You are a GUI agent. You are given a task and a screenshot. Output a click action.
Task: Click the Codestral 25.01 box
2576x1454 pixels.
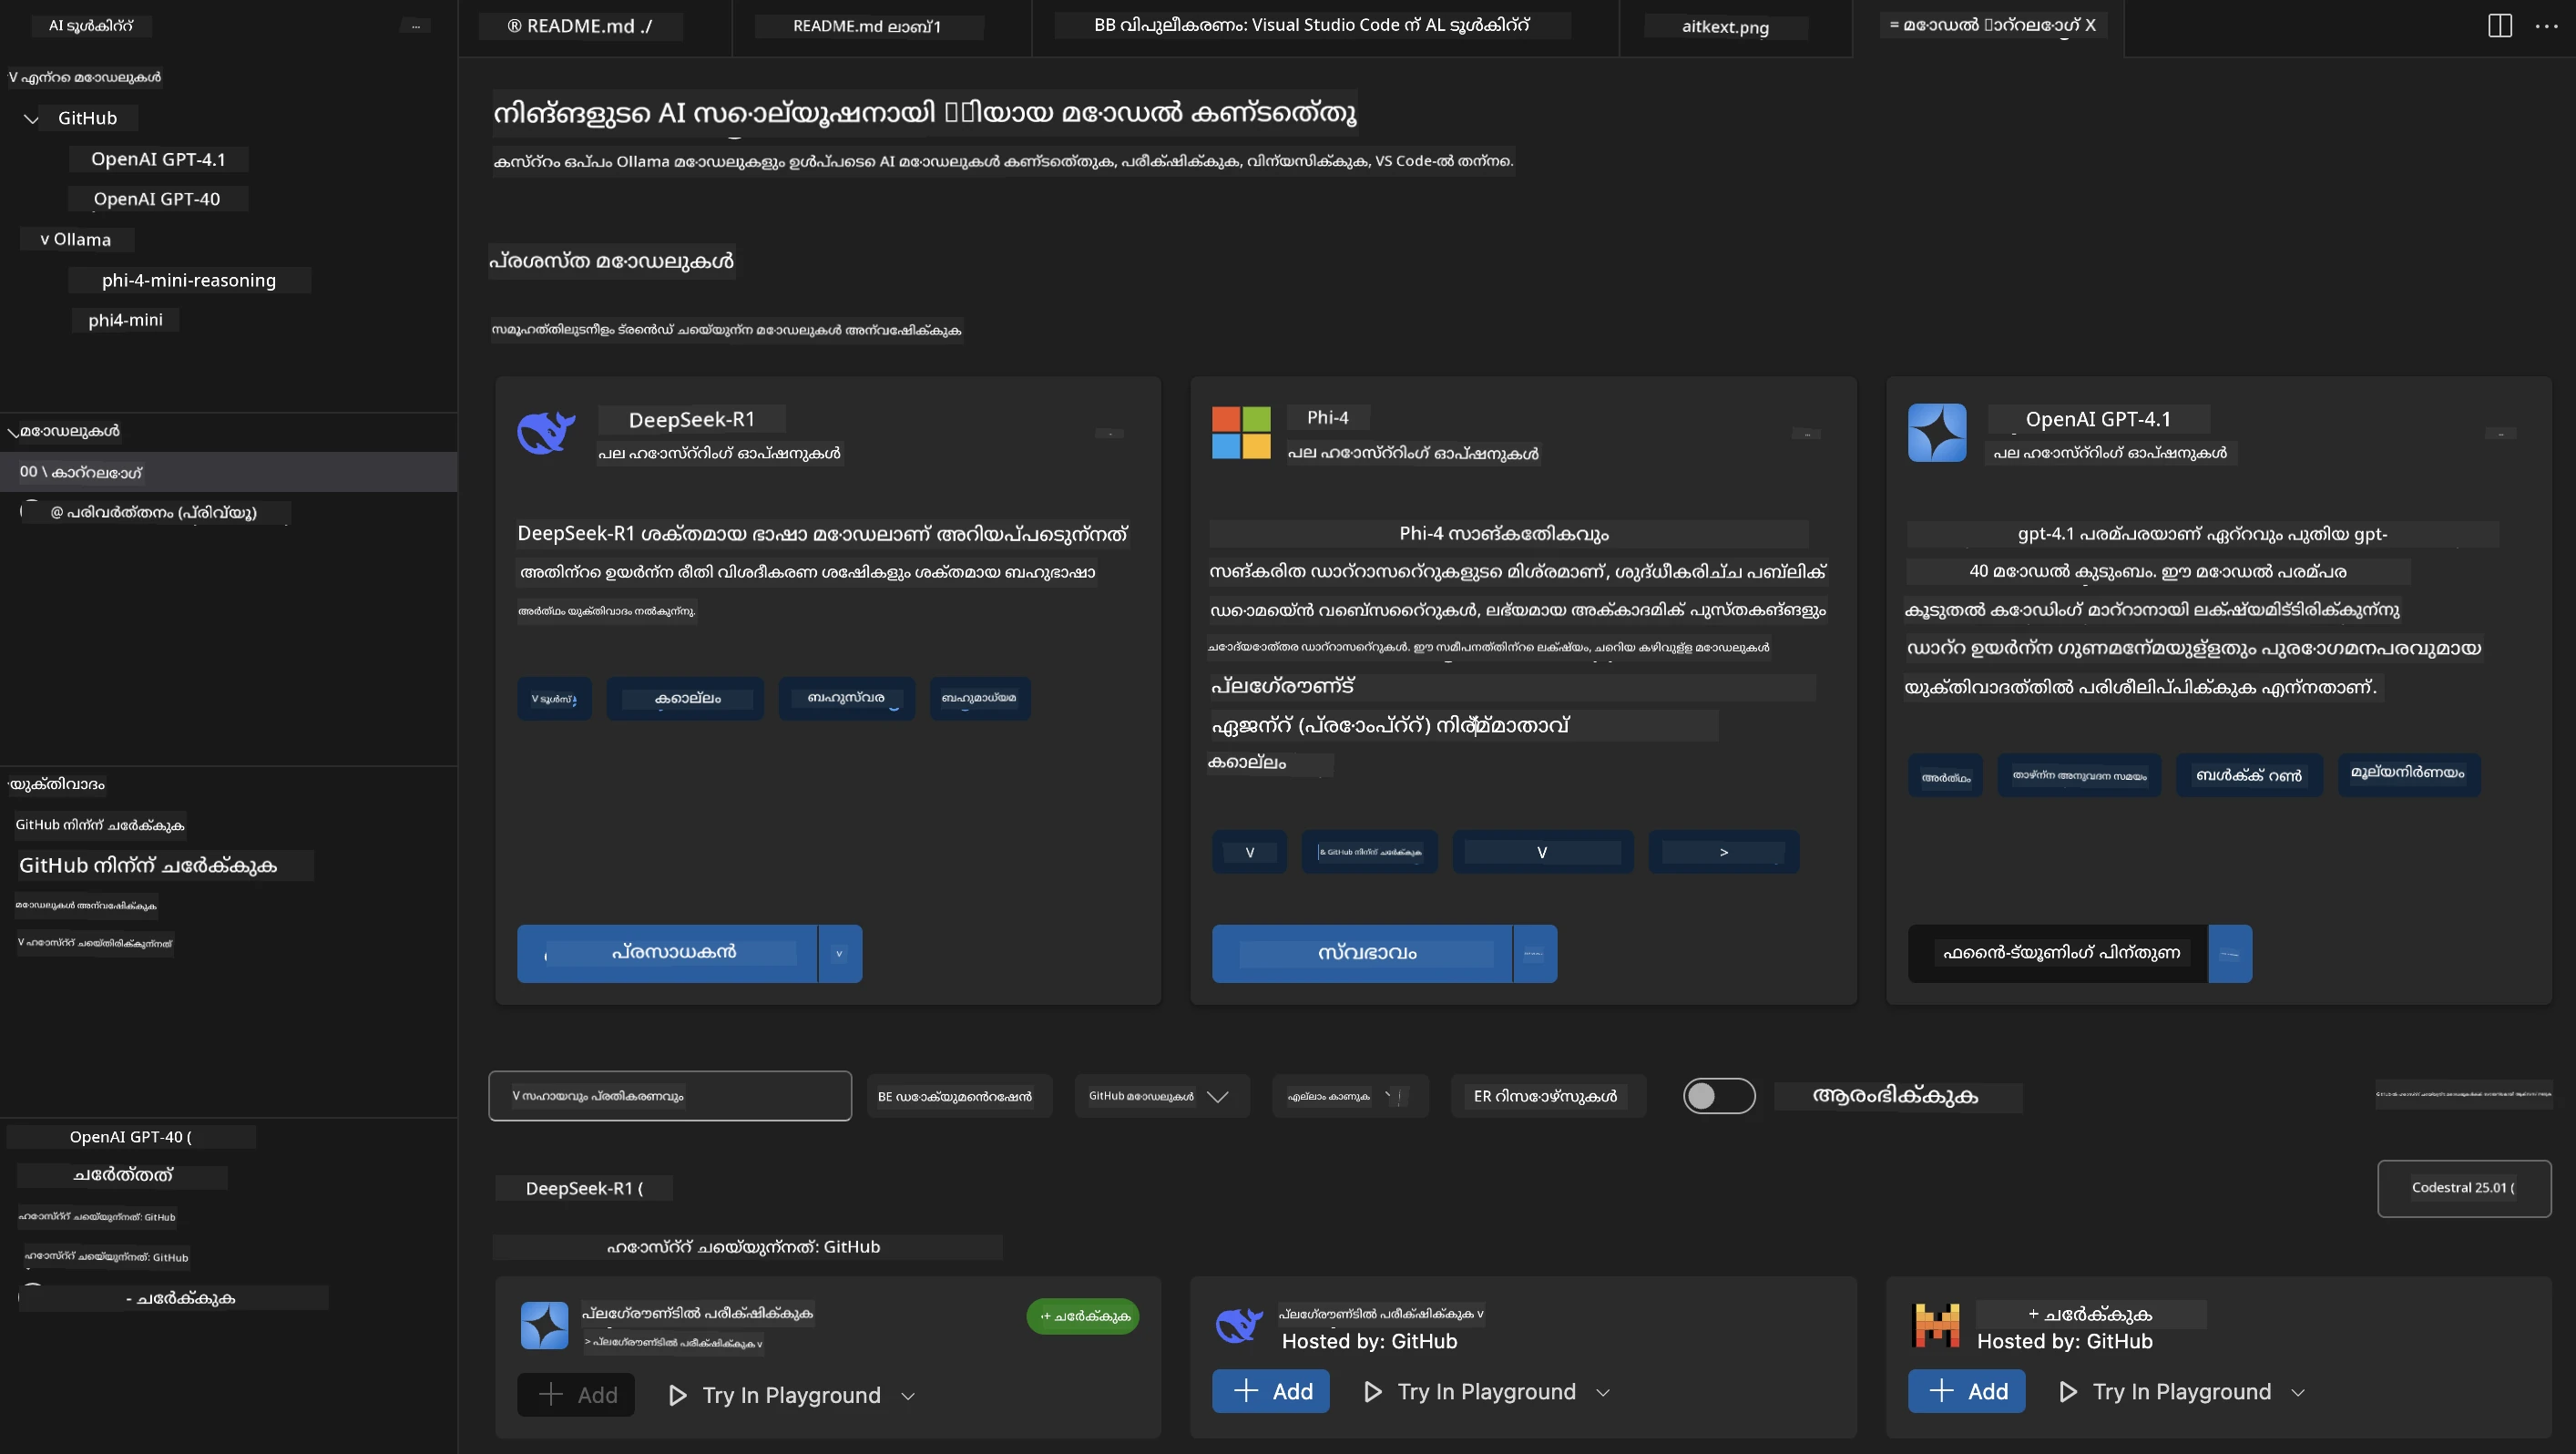pyautogui.click(x=2464, y=1188)
